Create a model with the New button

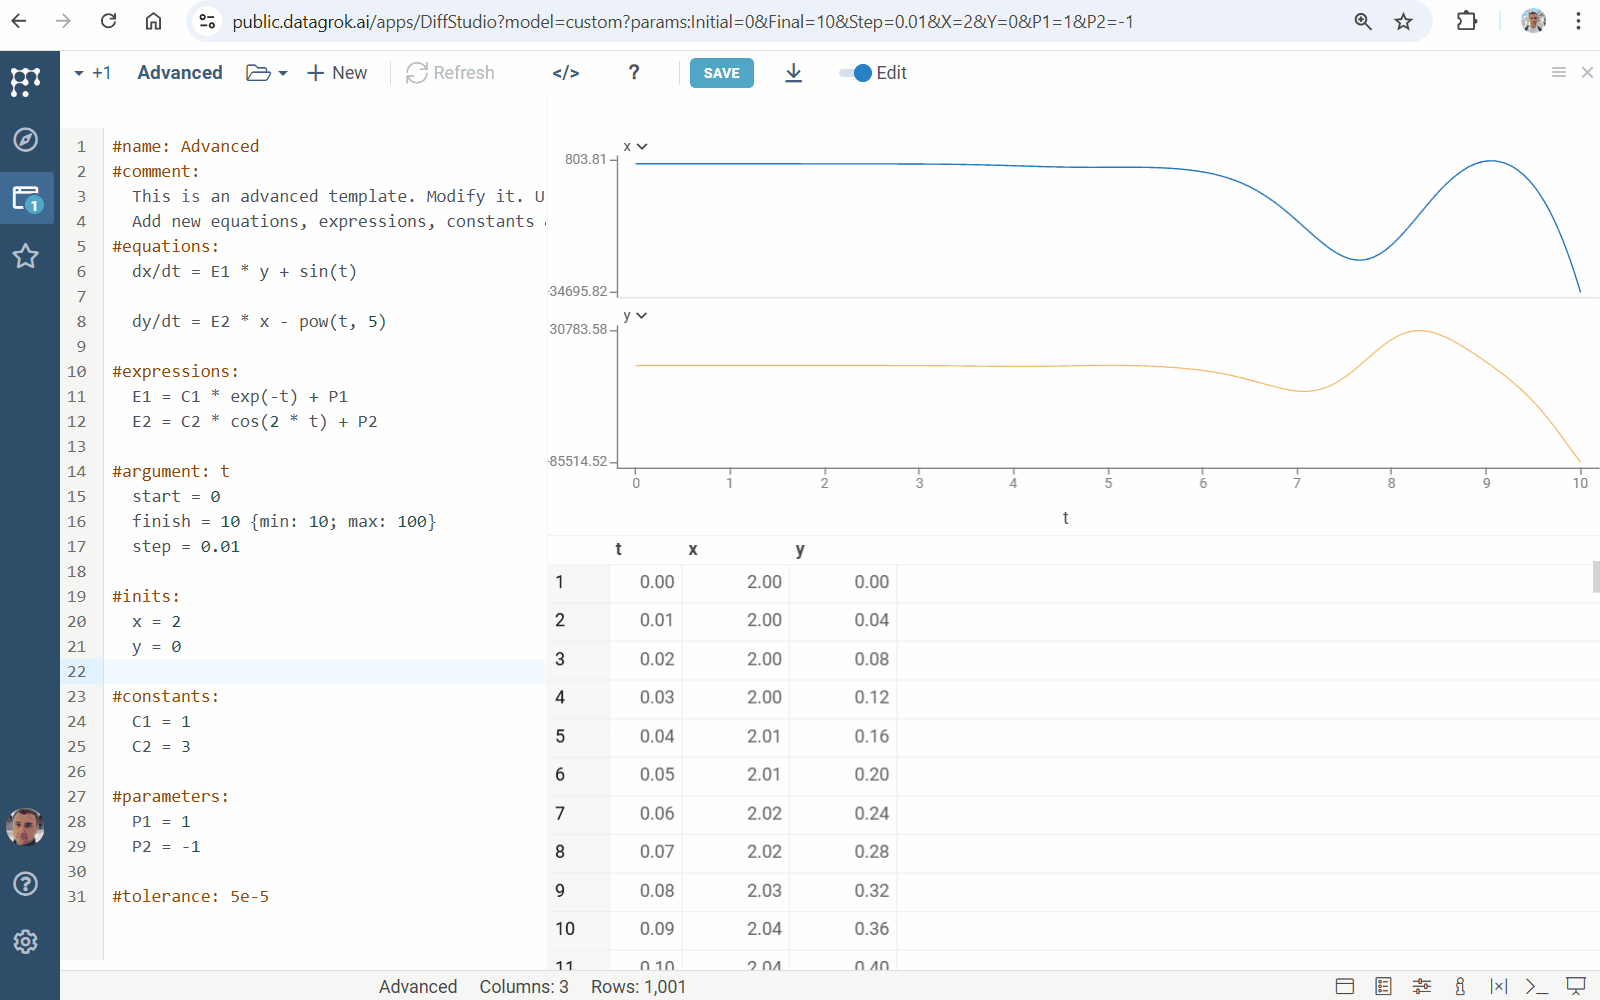[336, 72]
